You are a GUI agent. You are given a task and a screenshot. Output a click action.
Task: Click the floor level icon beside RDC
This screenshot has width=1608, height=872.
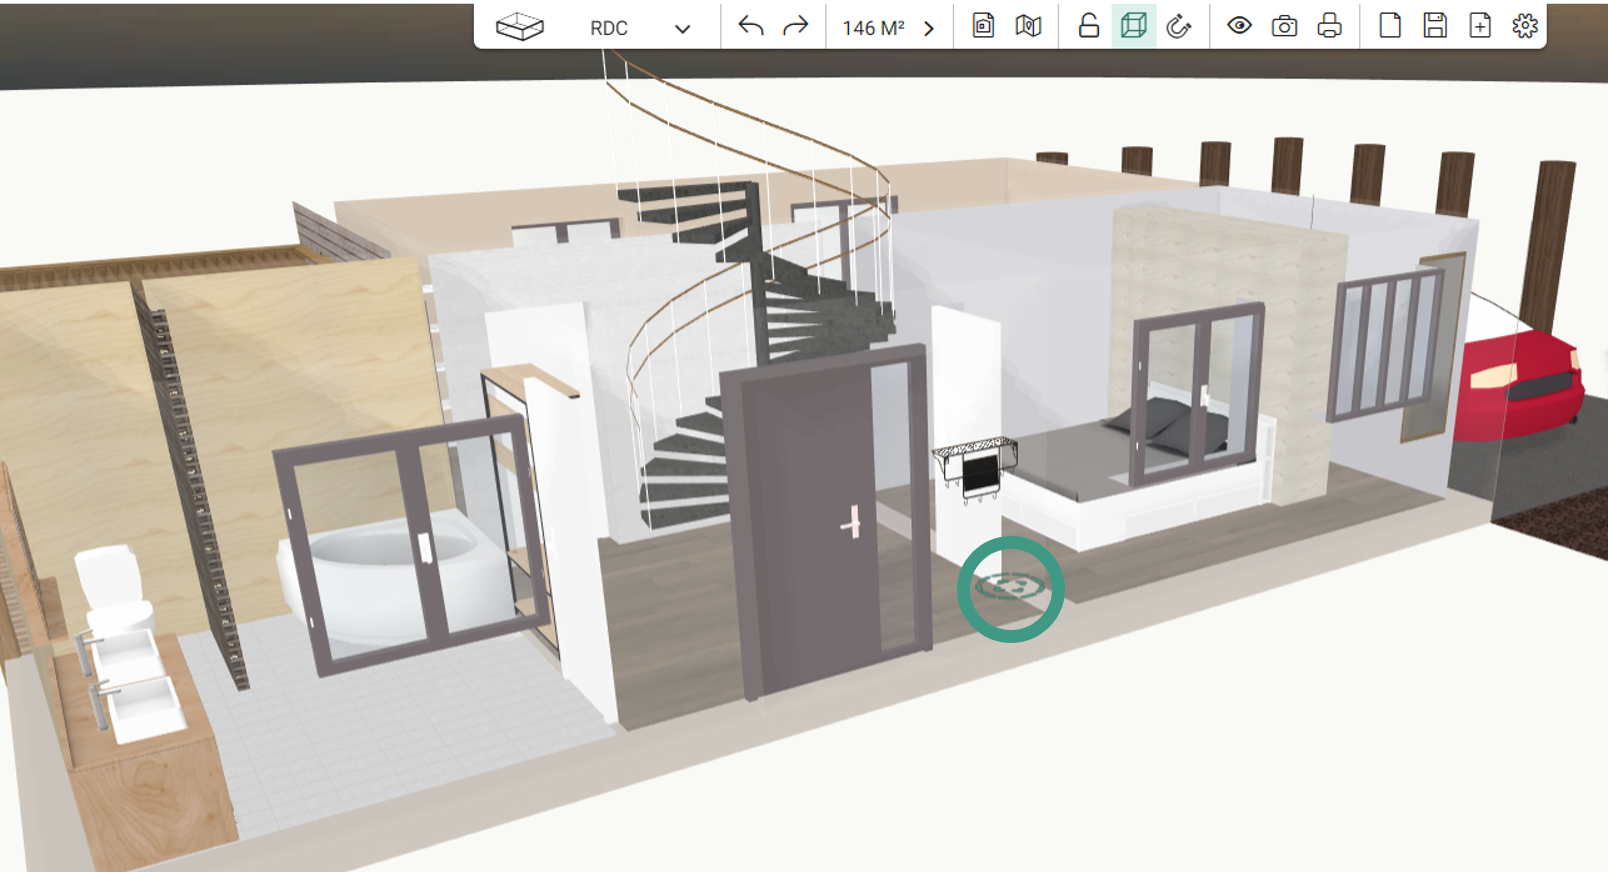click(520, 27)
